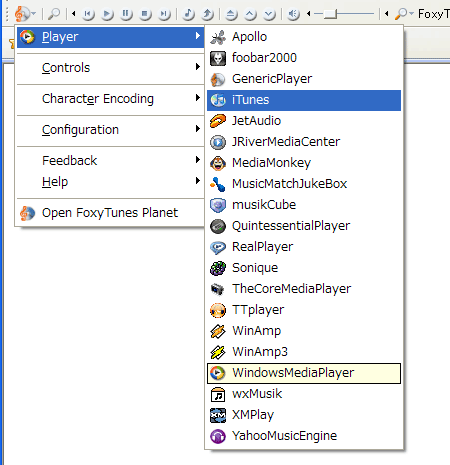Open the Feedback submenu item
This screenshot has width=450, height=465.
(110, 161)
